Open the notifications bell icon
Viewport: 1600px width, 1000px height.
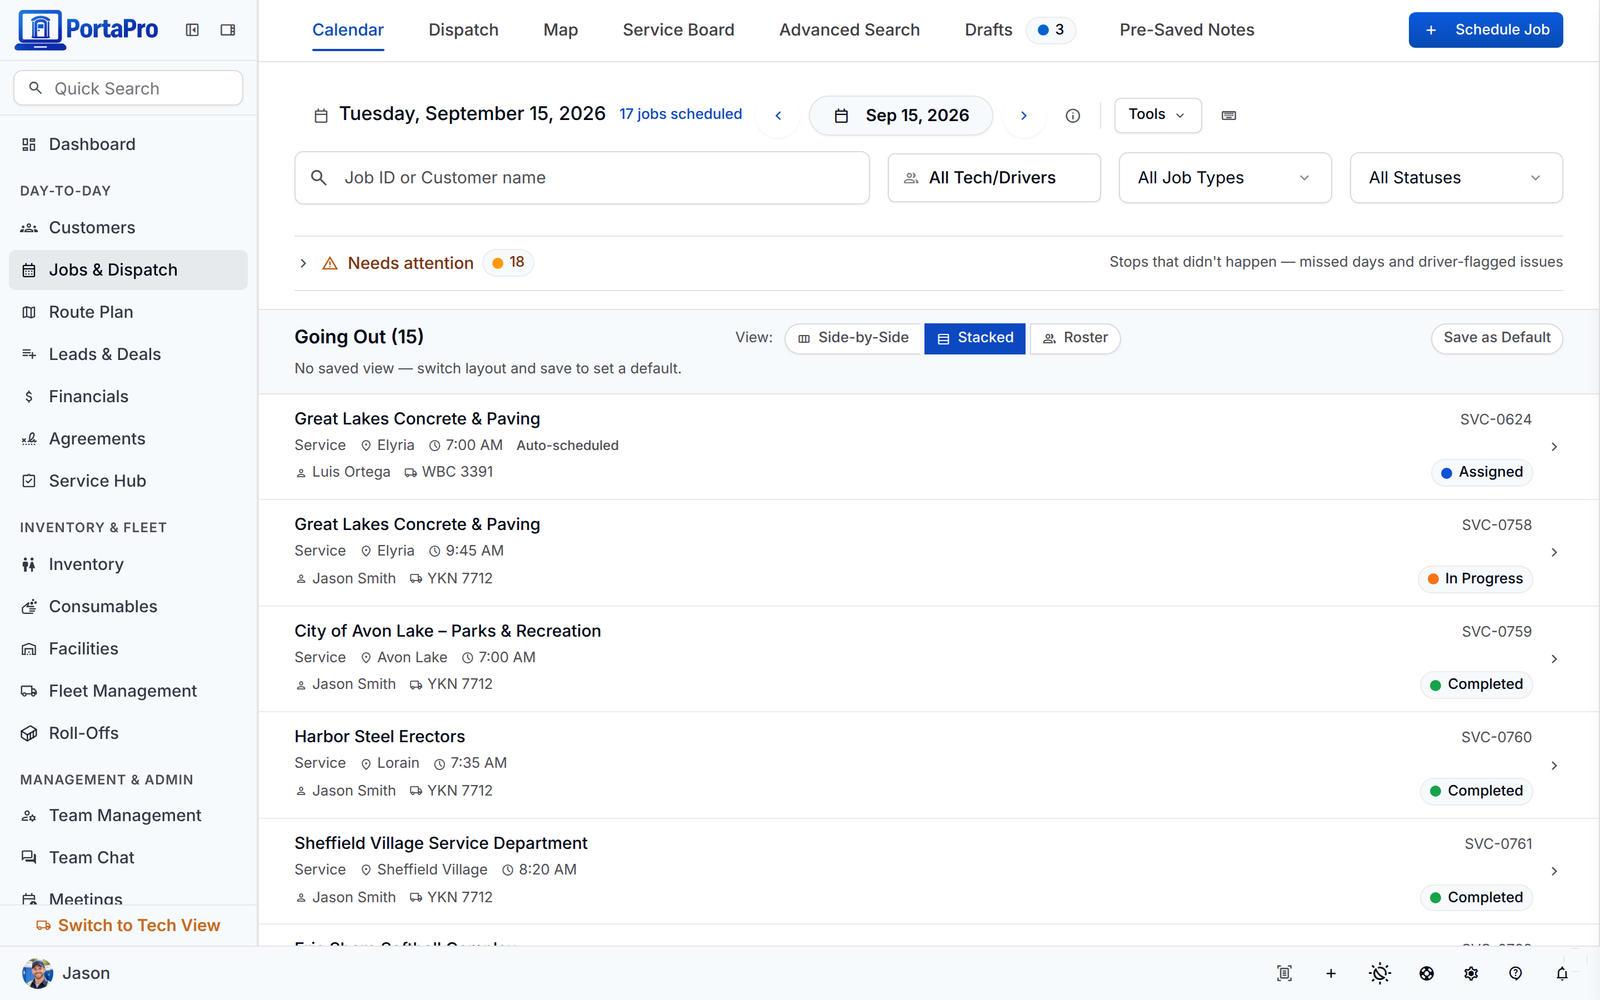[1562, 973]
